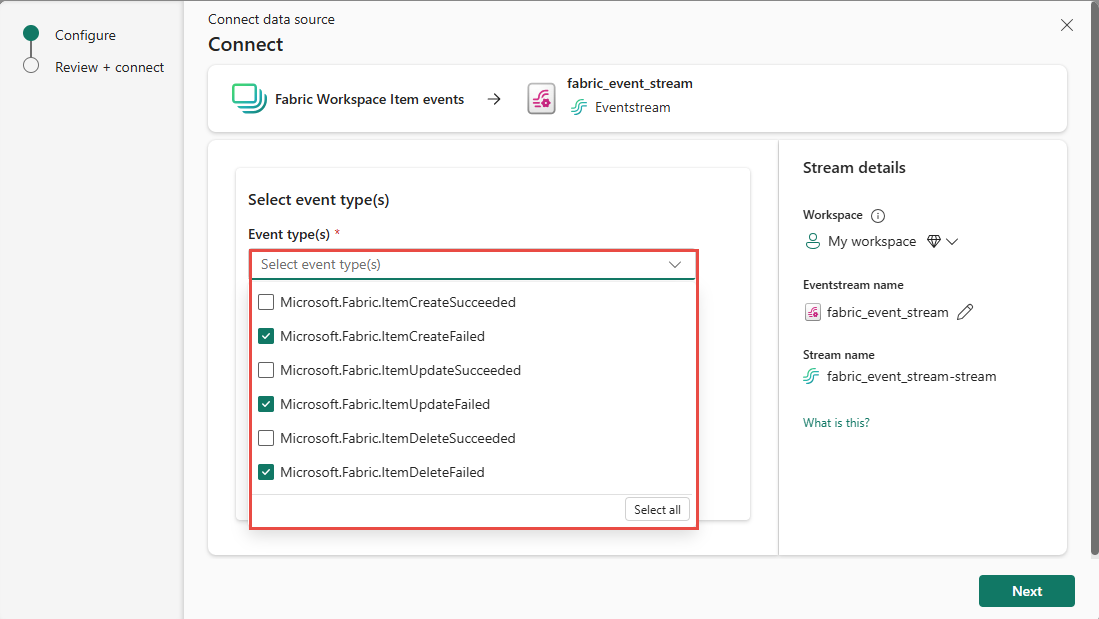
Task: Click the Next button
Action: click(x=1027, y=591)
